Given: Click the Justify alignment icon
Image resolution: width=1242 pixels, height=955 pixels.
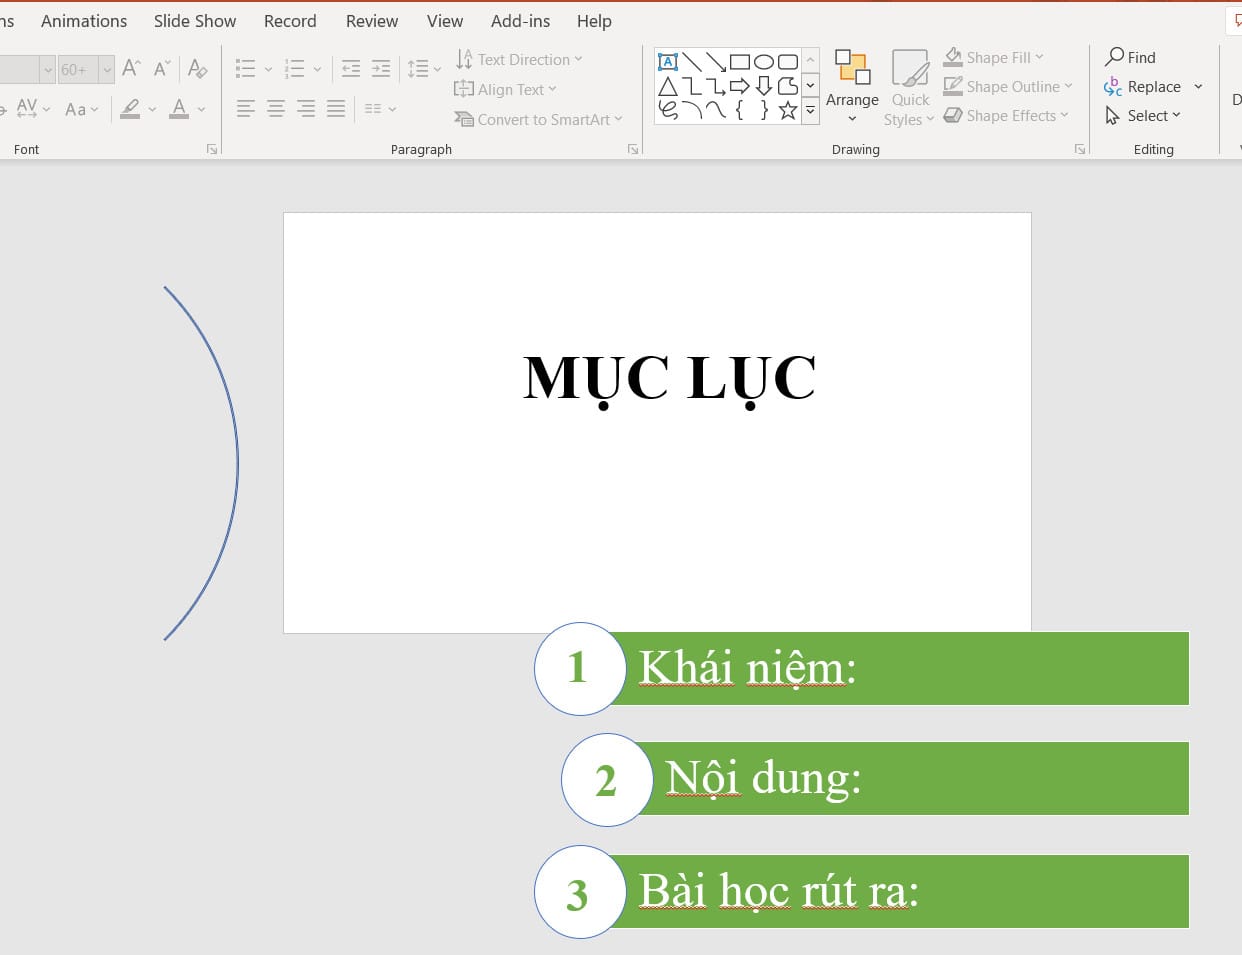Looking at the screenshot, I should click(x=336, y=109).
